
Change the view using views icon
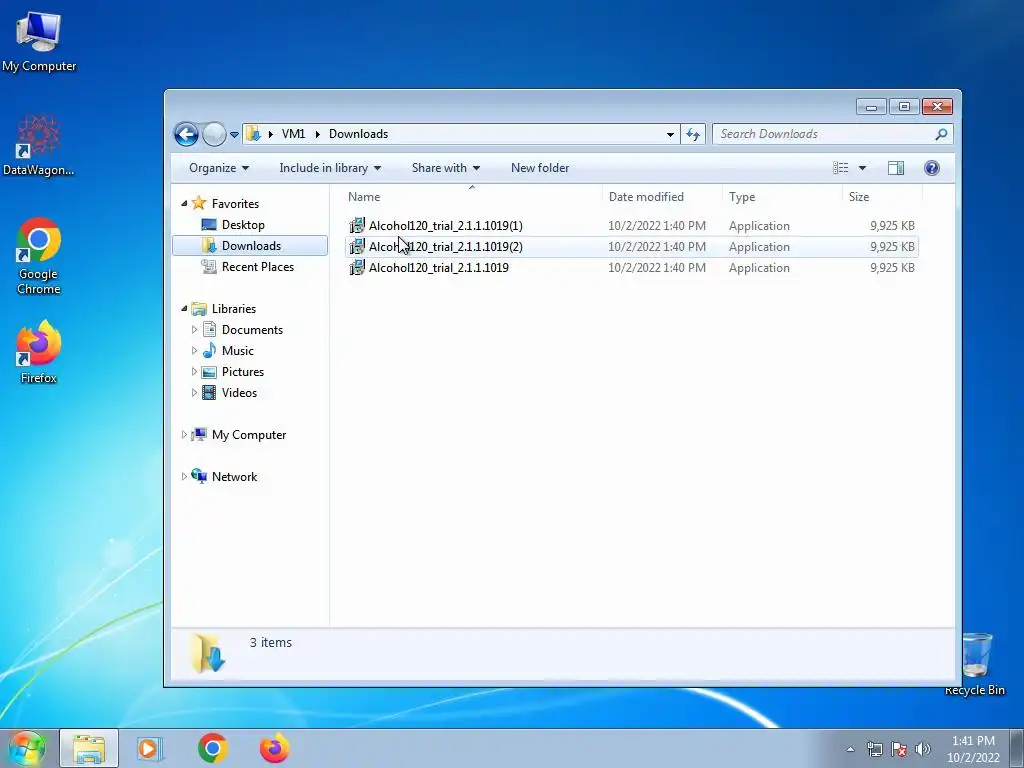pos(840,168)
